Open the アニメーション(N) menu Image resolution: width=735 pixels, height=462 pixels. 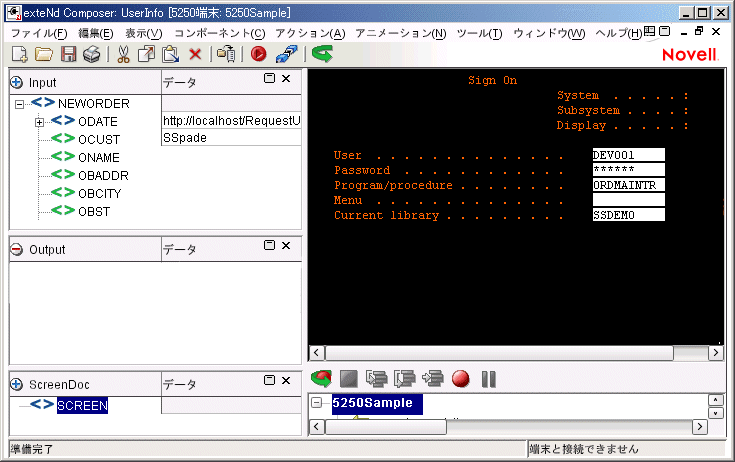400,33
